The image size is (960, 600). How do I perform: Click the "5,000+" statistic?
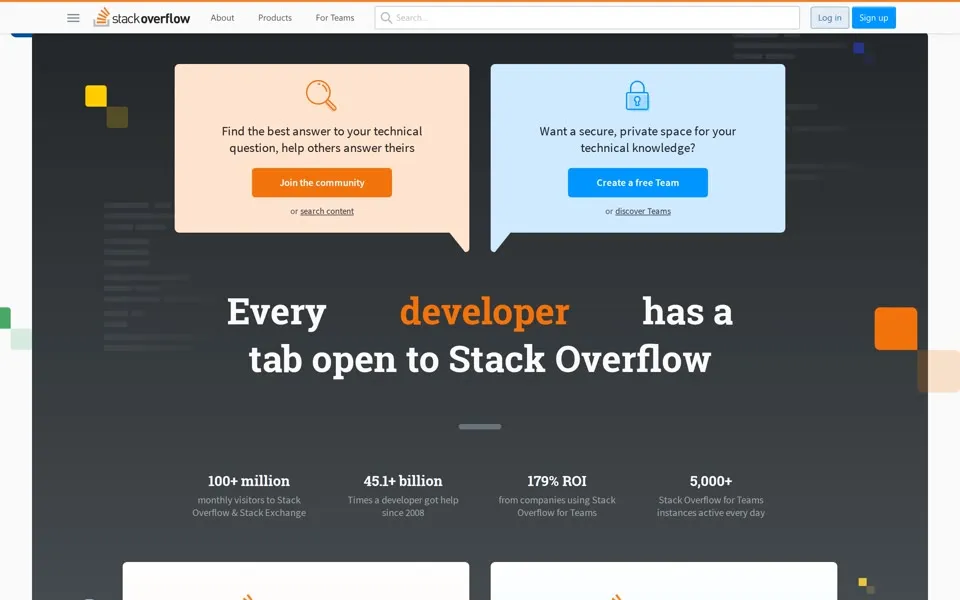point(711,481)
